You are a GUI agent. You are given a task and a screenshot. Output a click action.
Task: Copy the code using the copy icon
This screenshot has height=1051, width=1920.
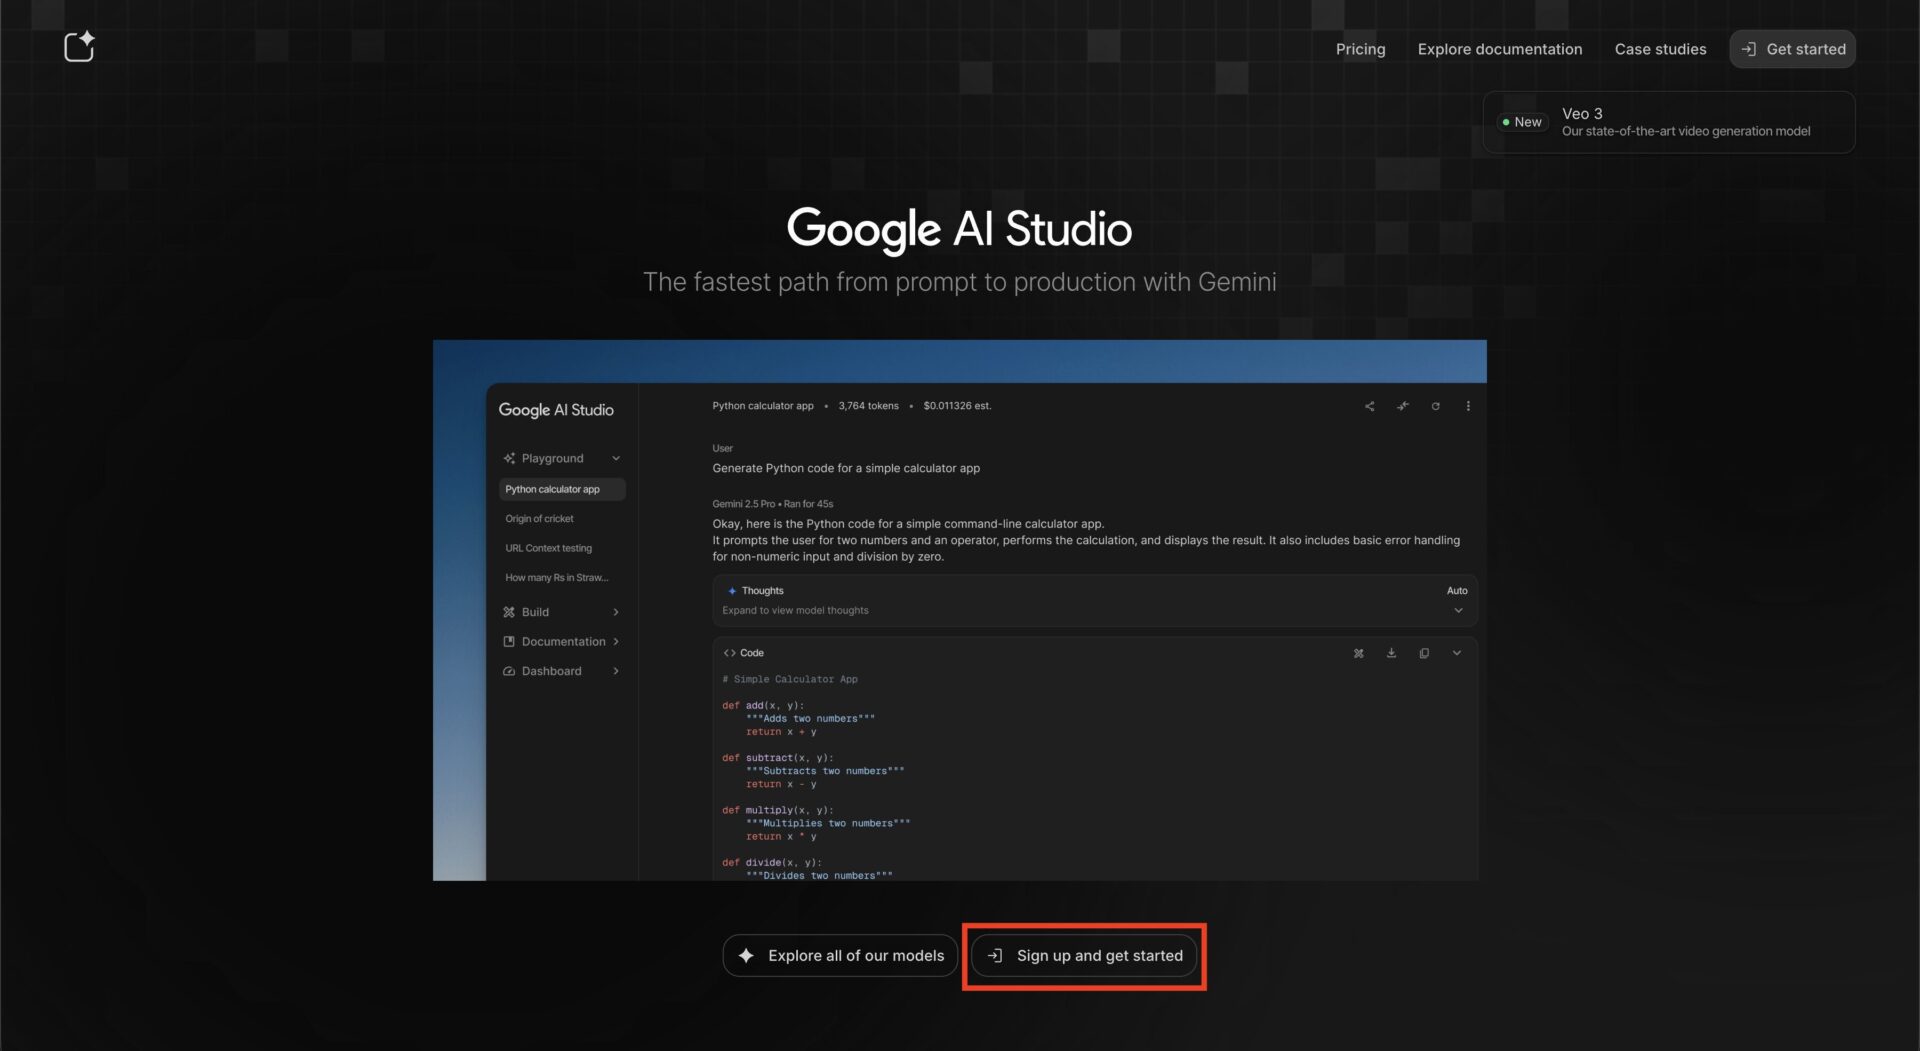[1423, 653]
